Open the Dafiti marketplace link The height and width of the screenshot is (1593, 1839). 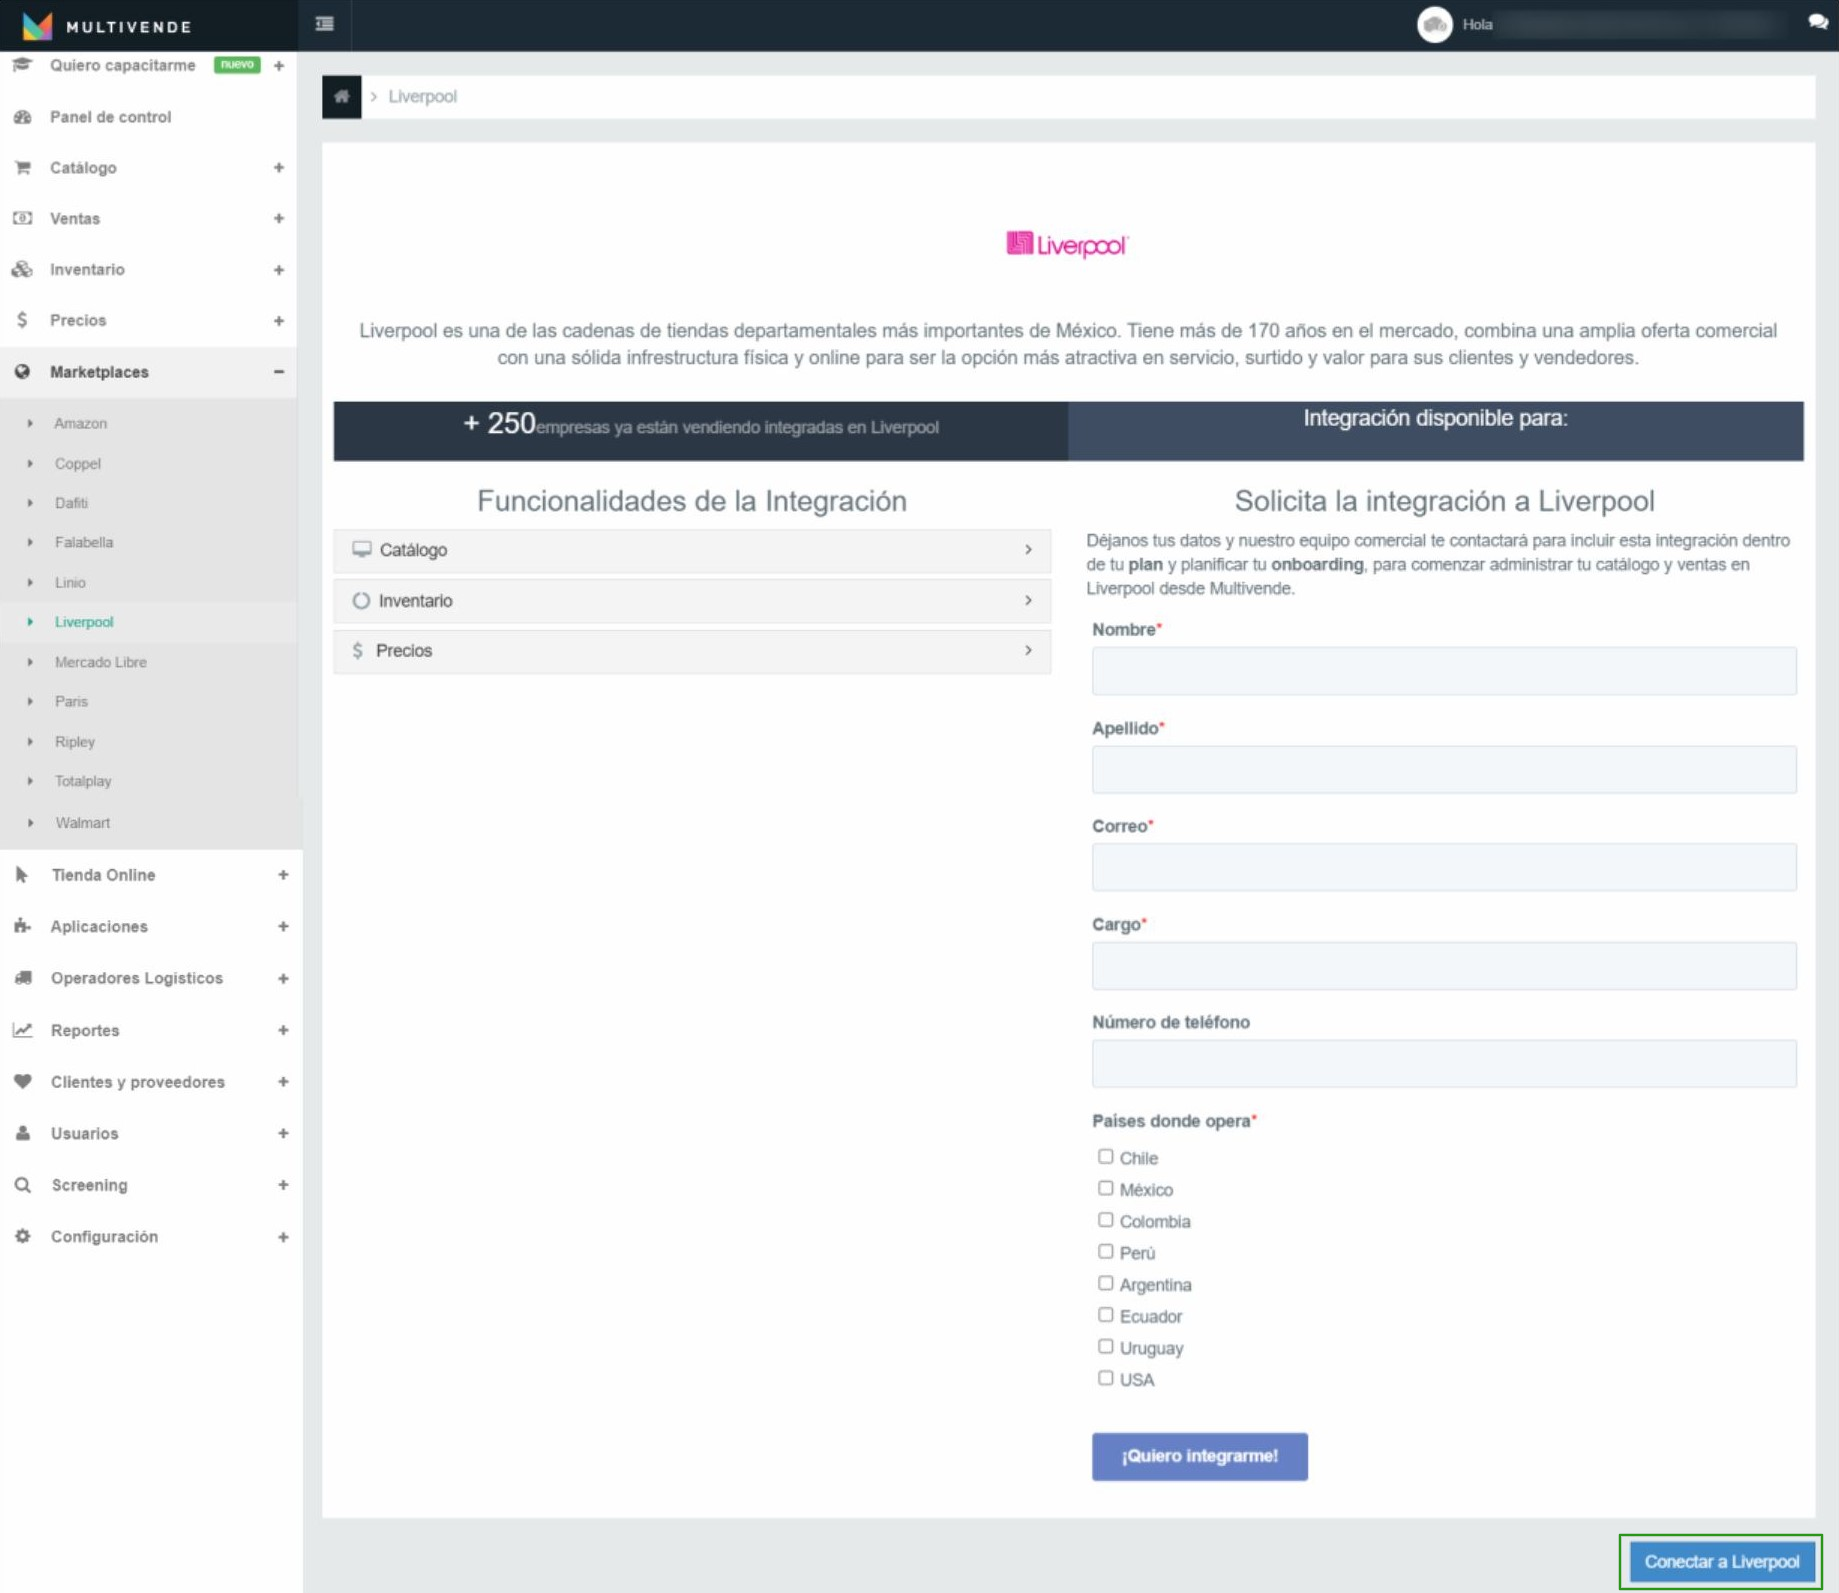(x=71, y=503)
